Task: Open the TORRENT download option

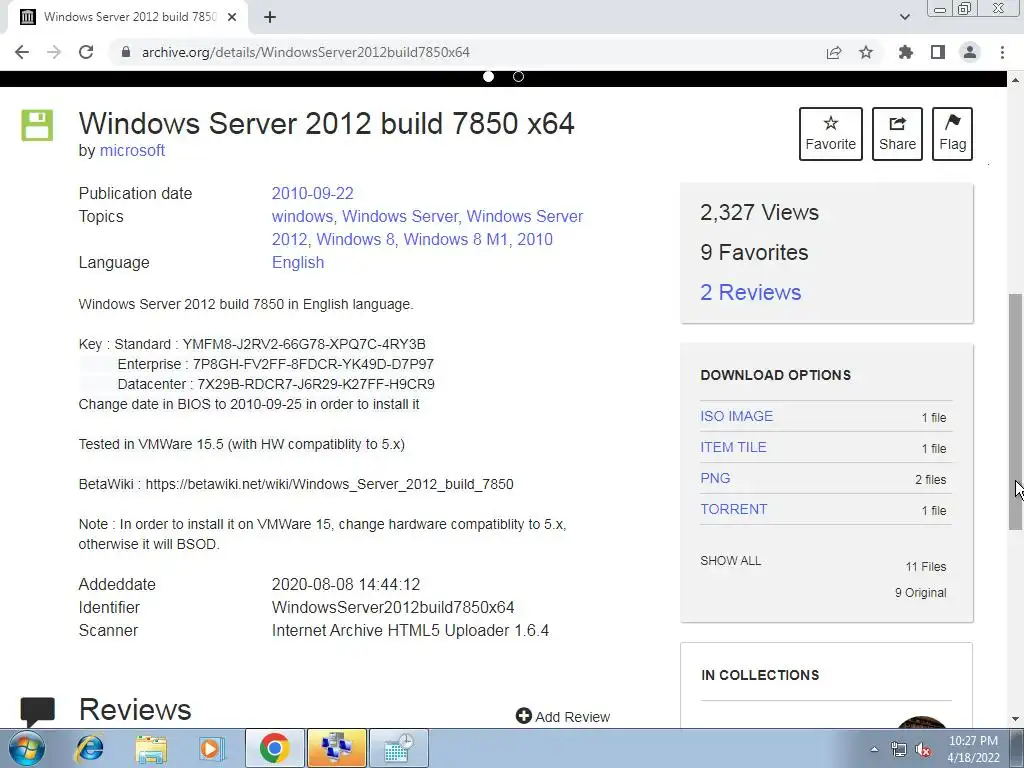Action: click(x=733, y=509)
